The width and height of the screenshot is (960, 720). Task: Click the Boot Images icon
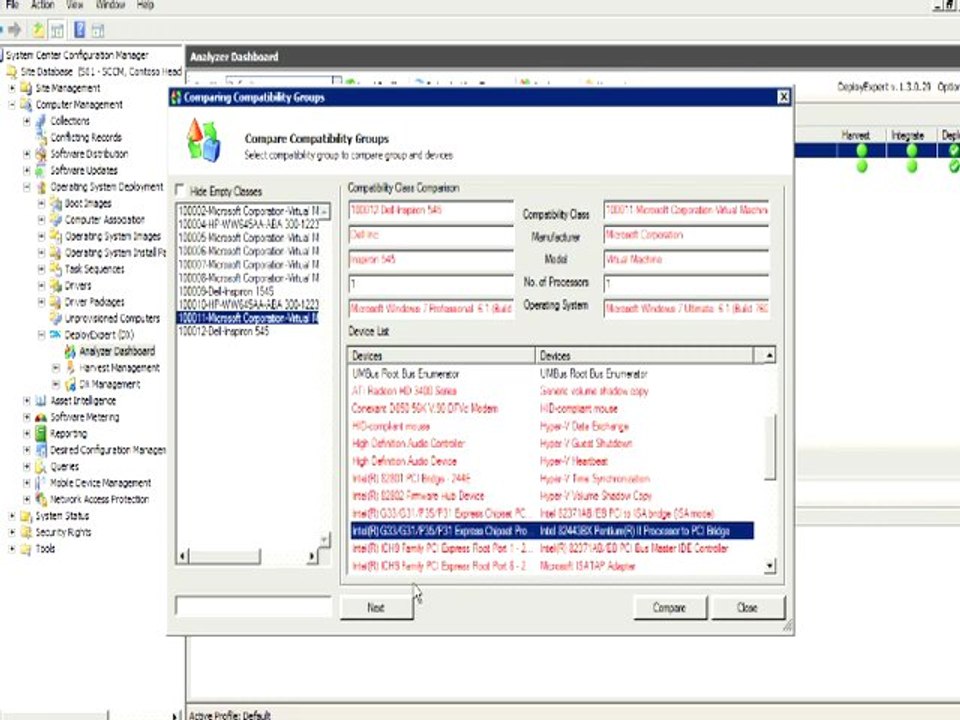[x=56, y=203]
